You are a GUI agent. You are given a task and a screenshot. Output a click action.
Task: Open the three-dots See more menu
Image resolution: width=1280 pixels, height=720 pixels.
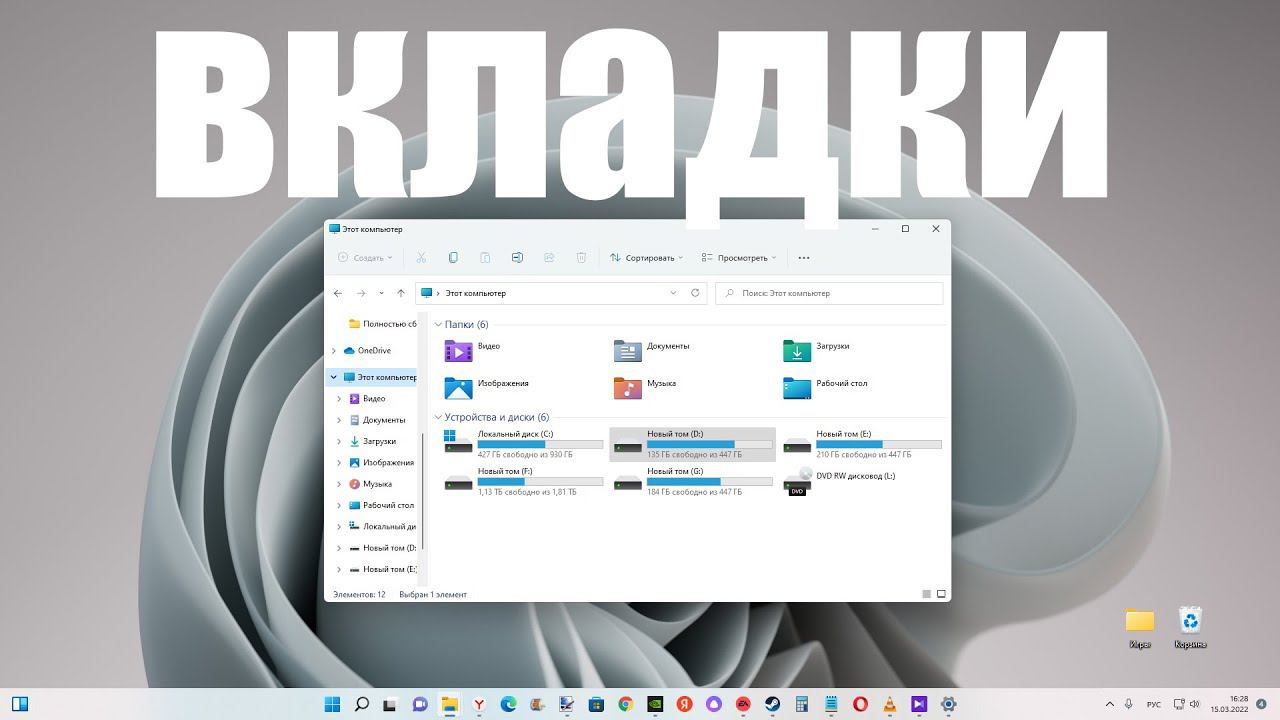pyautogui.click(x=804, y=258)
